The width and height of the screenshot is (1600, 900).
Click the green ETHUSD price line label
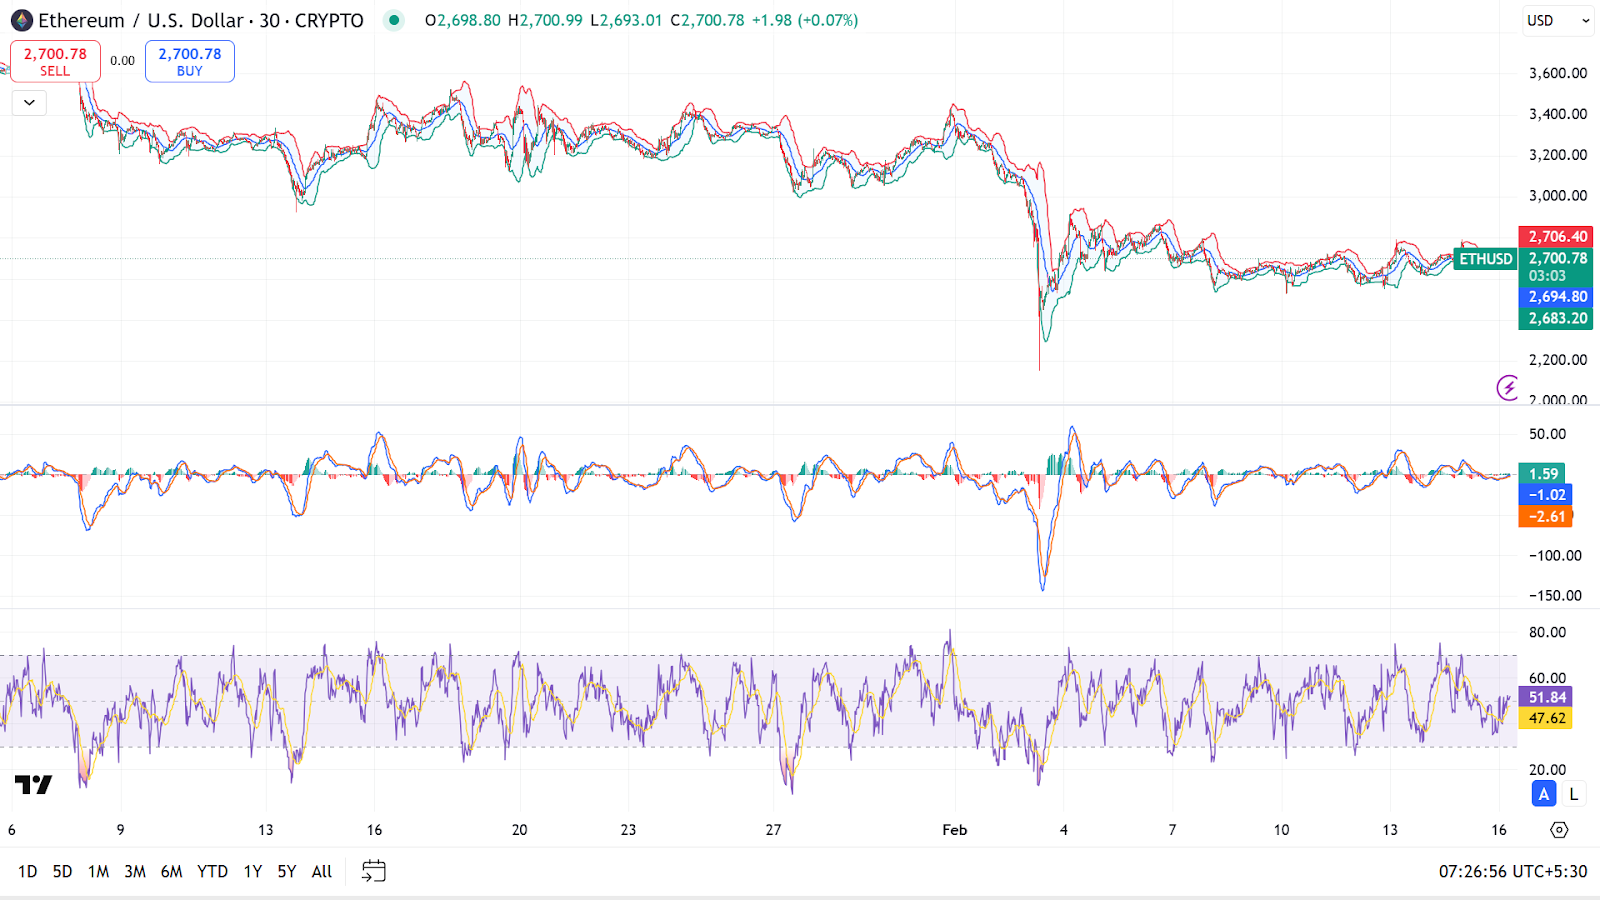1486,259
